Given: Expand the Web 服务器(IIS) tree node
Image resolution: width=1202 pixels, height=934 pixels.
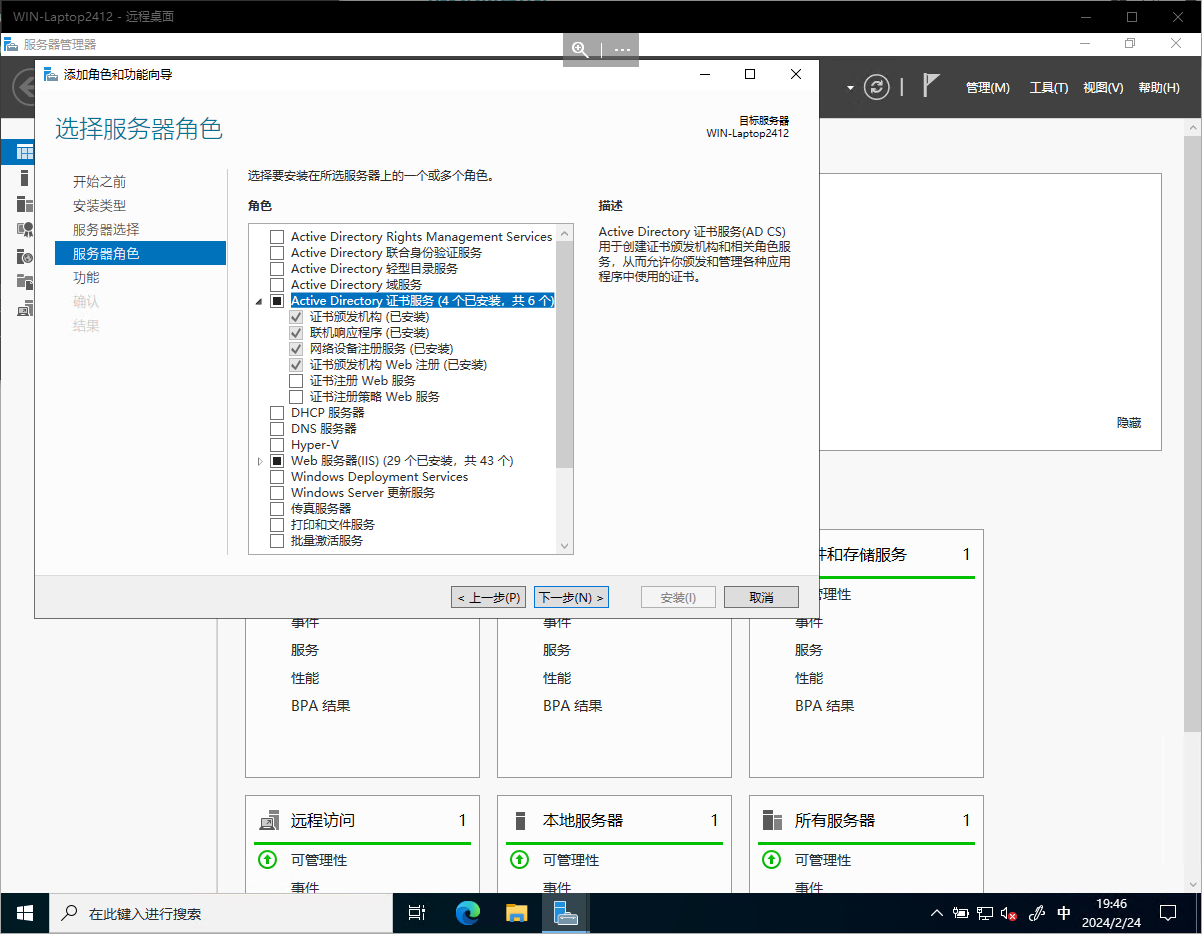Looking at the screenshot, I should (260, 461).
